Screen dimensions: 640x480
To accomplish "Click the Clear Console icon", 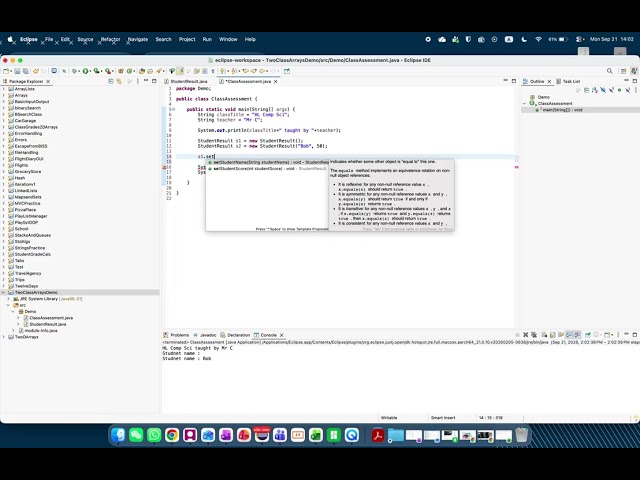I will pyautogui.click(x=544, y=335).
